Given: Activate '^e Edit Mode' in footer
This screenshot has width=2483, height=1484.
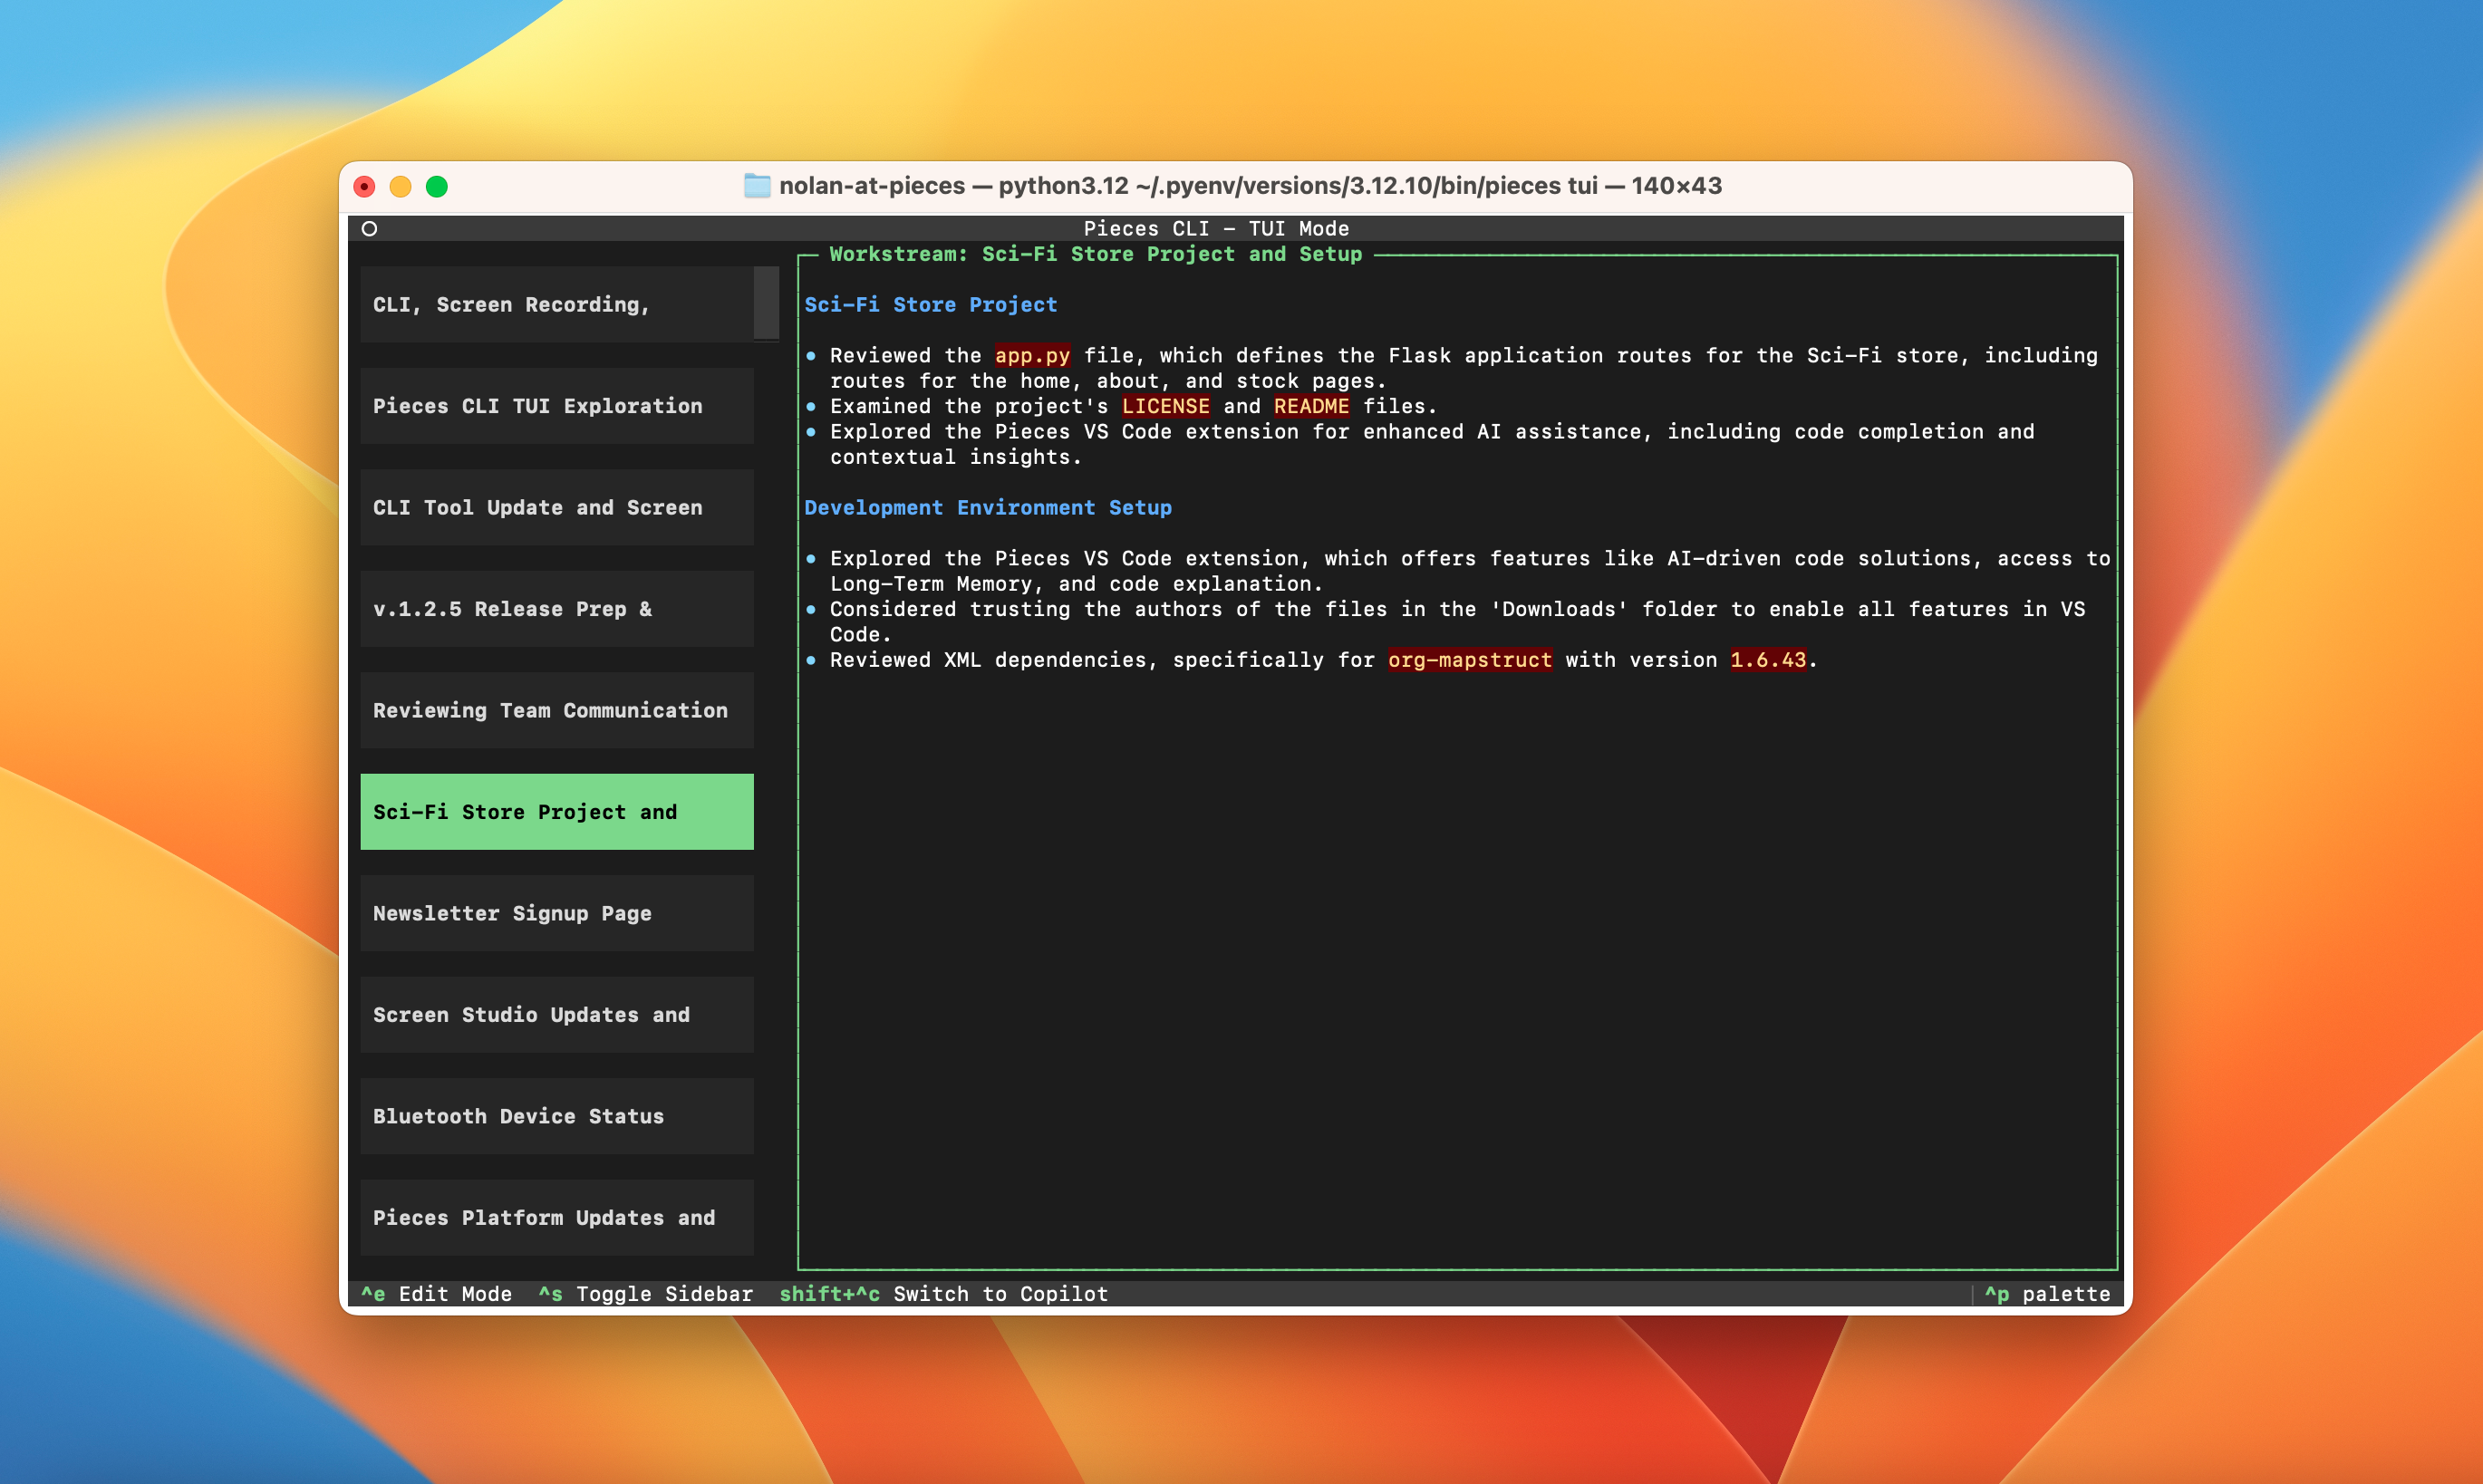Looking at the screenshot, I should click(x=436, y=1294).
